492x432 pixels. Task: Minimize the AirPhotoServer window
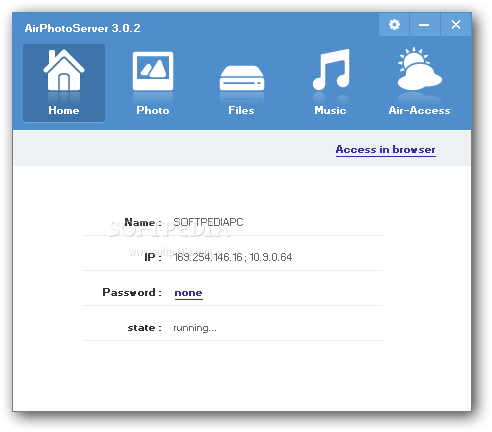tap(425, 25)
